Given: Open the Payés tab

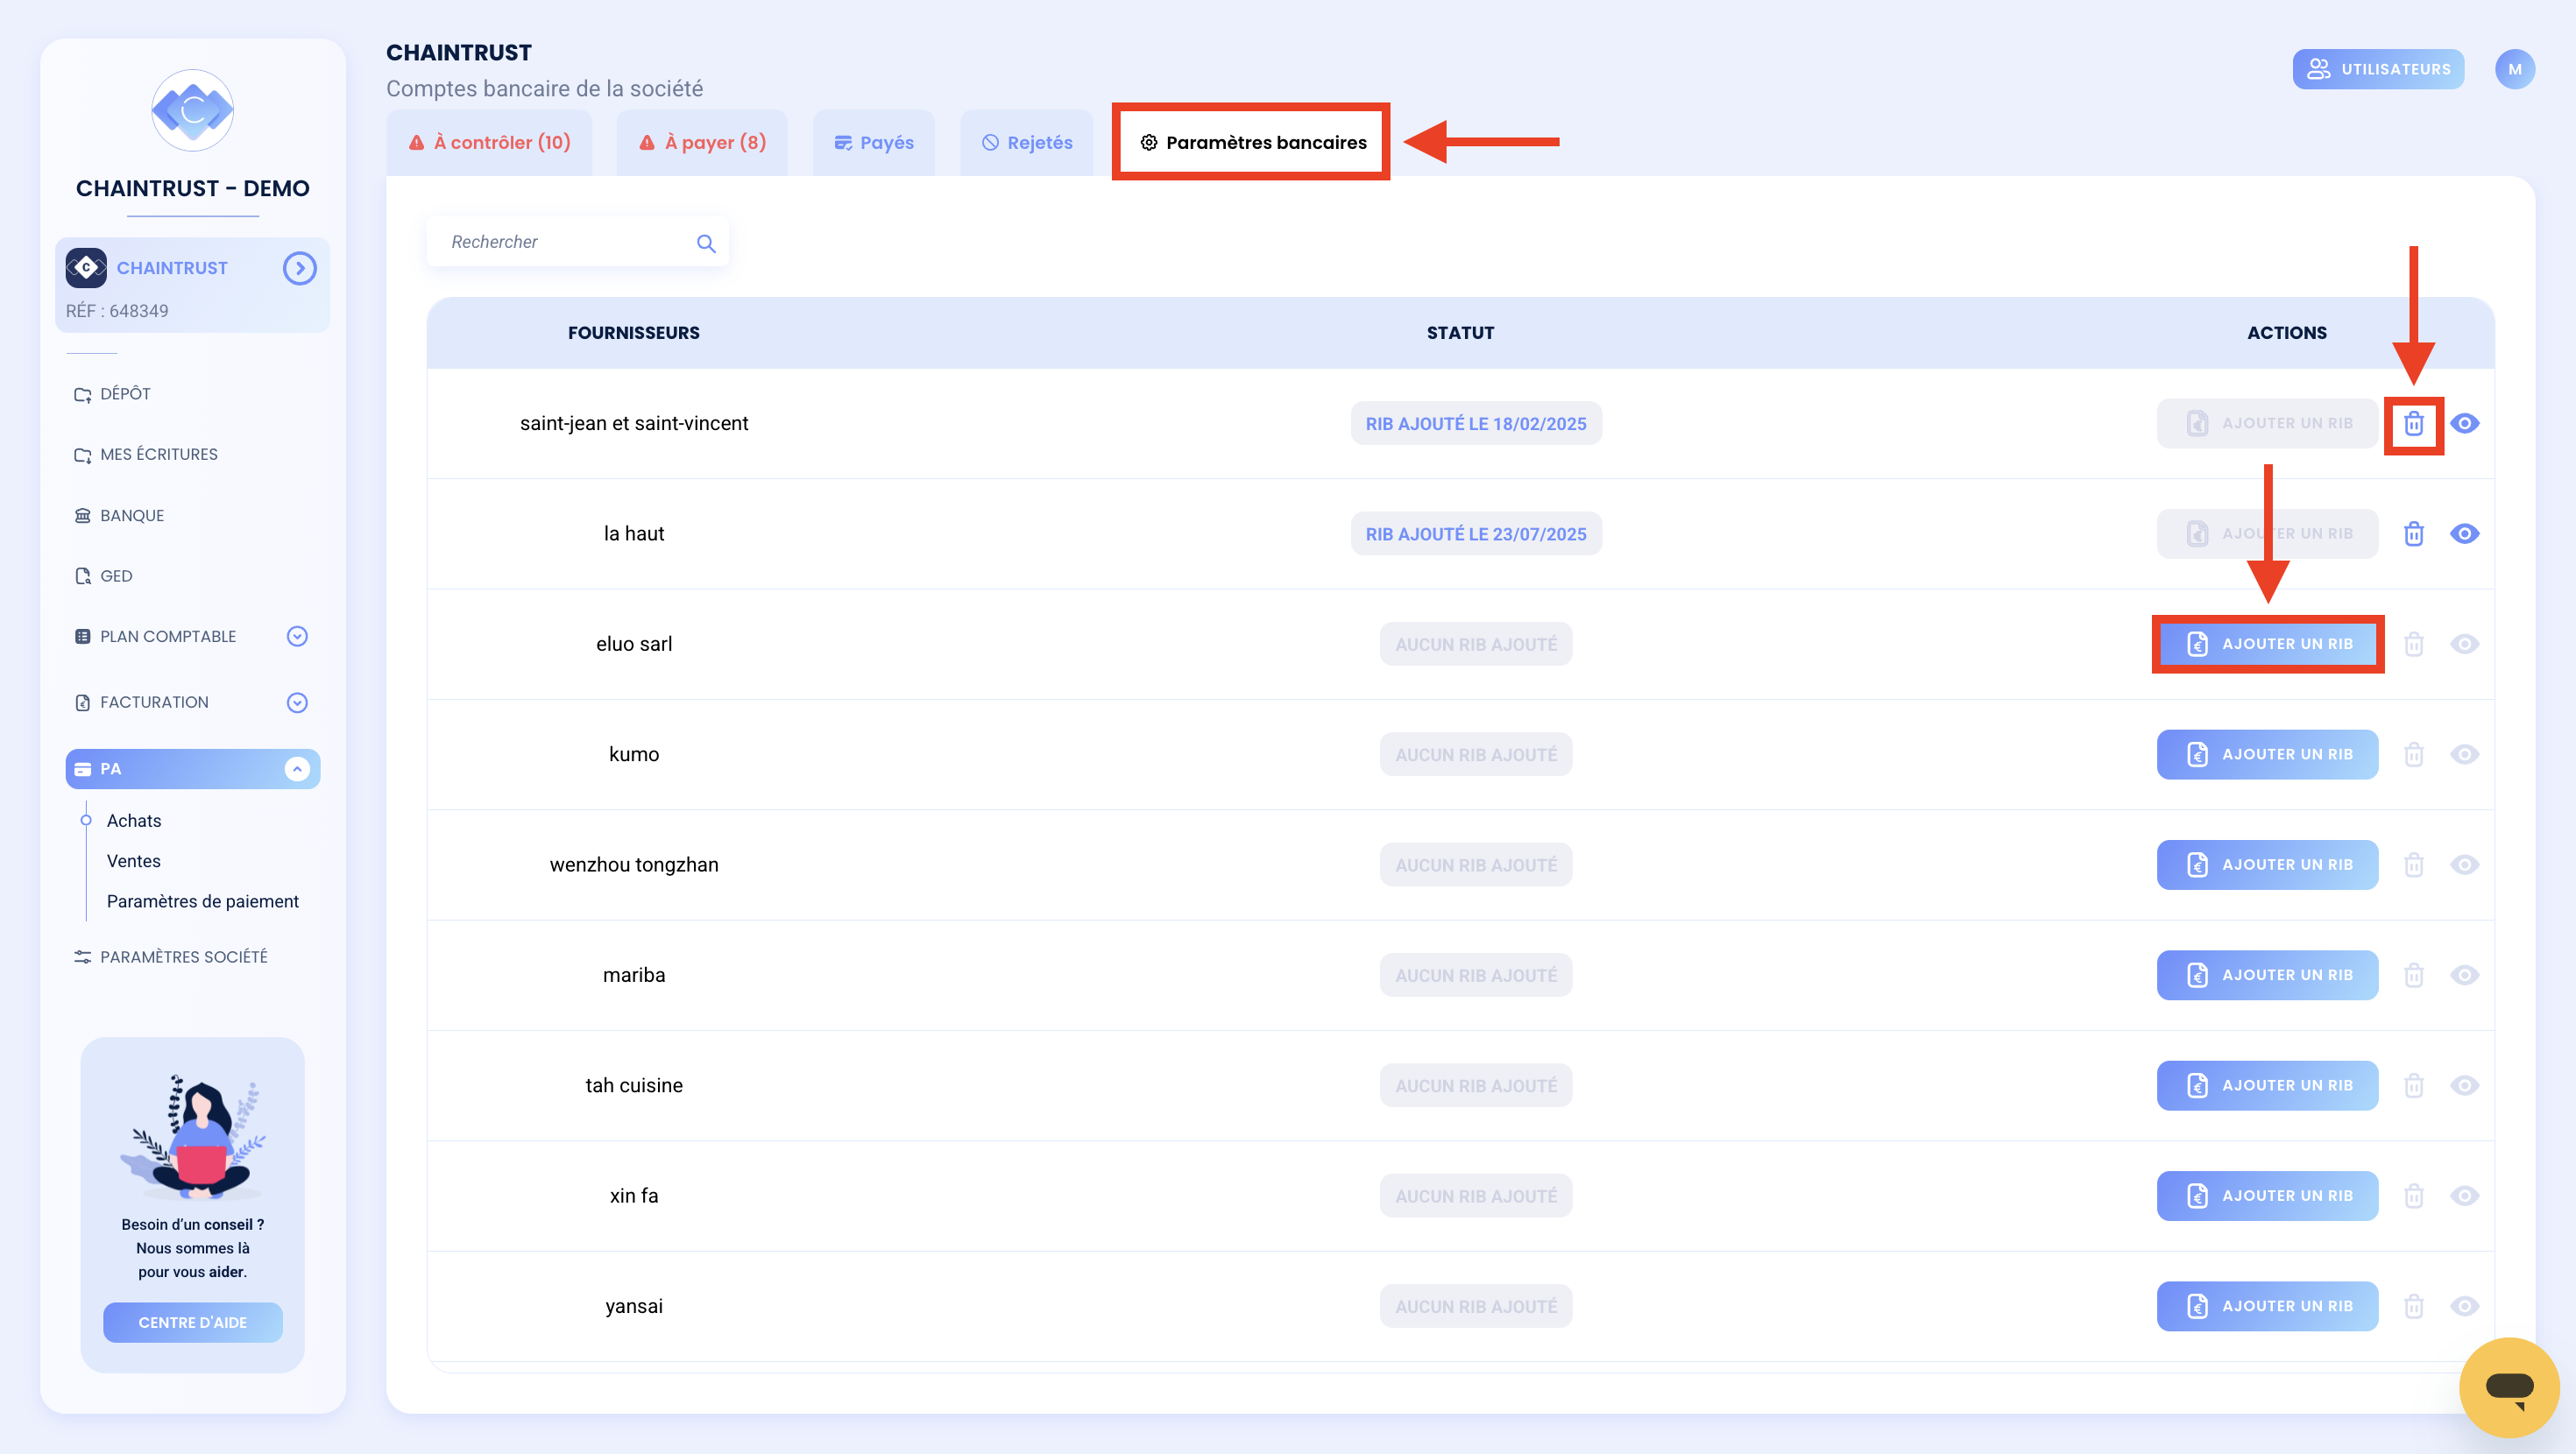Looking at the screenshot, I should 874,143.
